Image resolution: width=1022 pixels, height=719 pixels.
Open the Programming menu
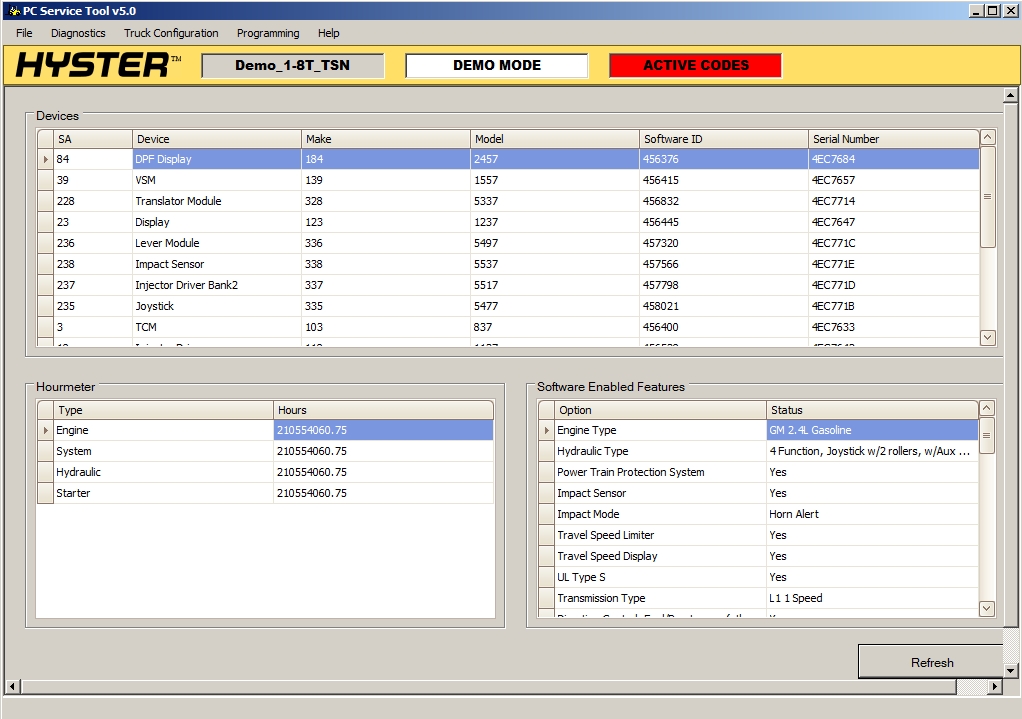pyautogui.click(x=267, y=33)
